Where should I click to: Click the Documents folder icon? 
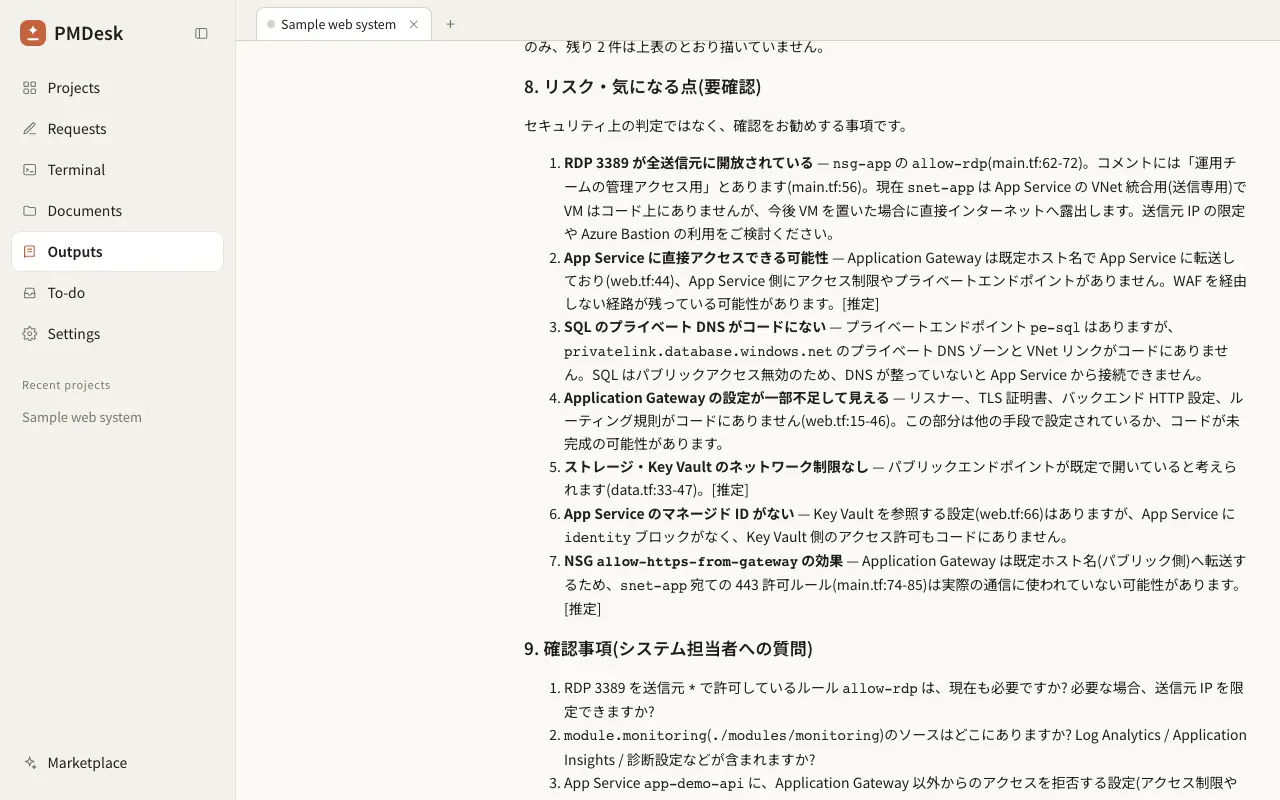pos(30,211)
